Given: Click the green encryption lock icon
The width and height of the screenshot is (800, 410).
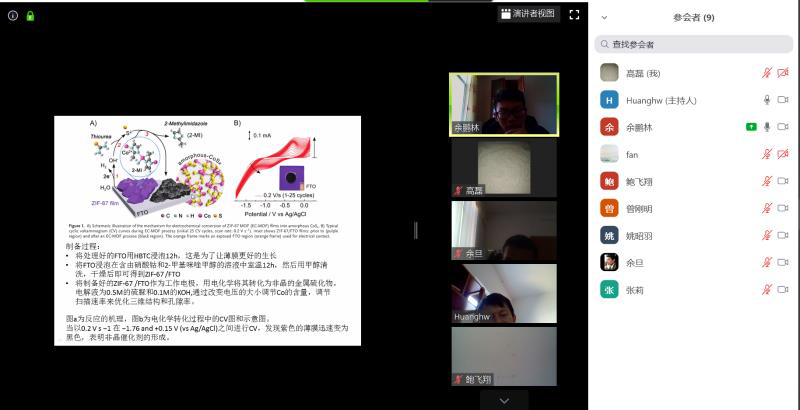Looking at the screenshot, I should tap(30, 16).
